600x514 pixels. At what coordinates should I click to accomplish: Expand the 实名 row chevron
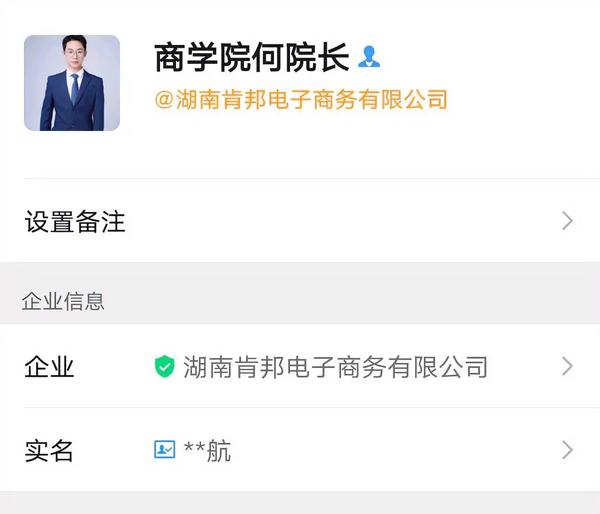point(567,450)
